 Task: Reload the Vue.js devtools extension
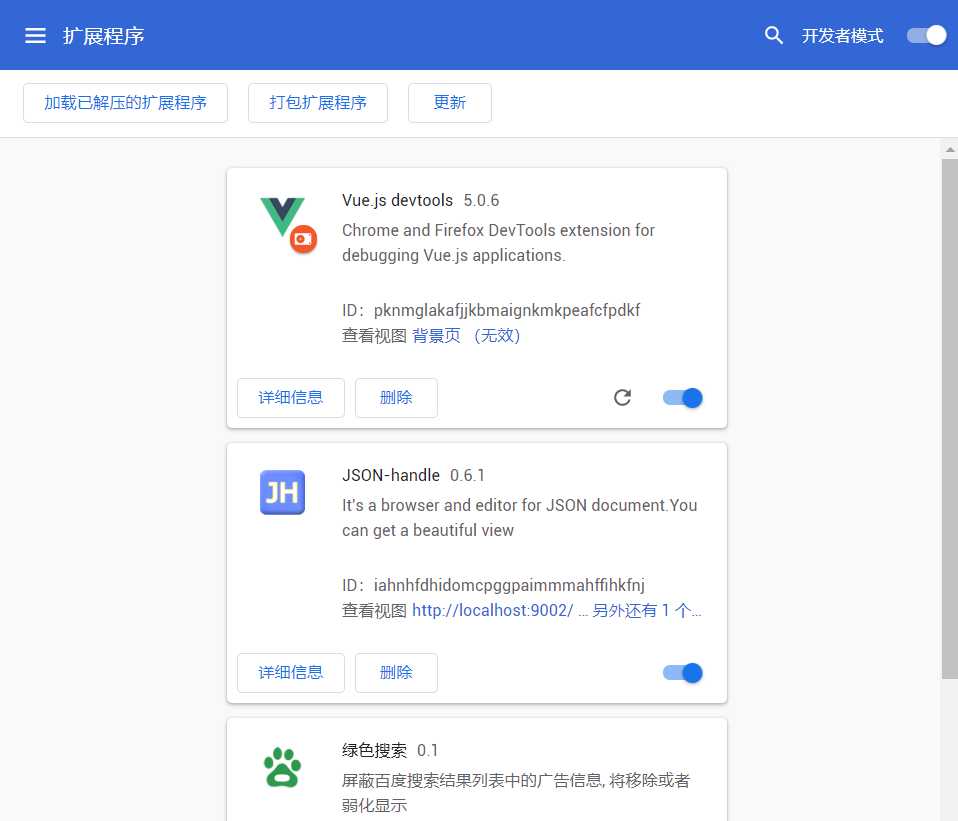[x=622, y=398]
